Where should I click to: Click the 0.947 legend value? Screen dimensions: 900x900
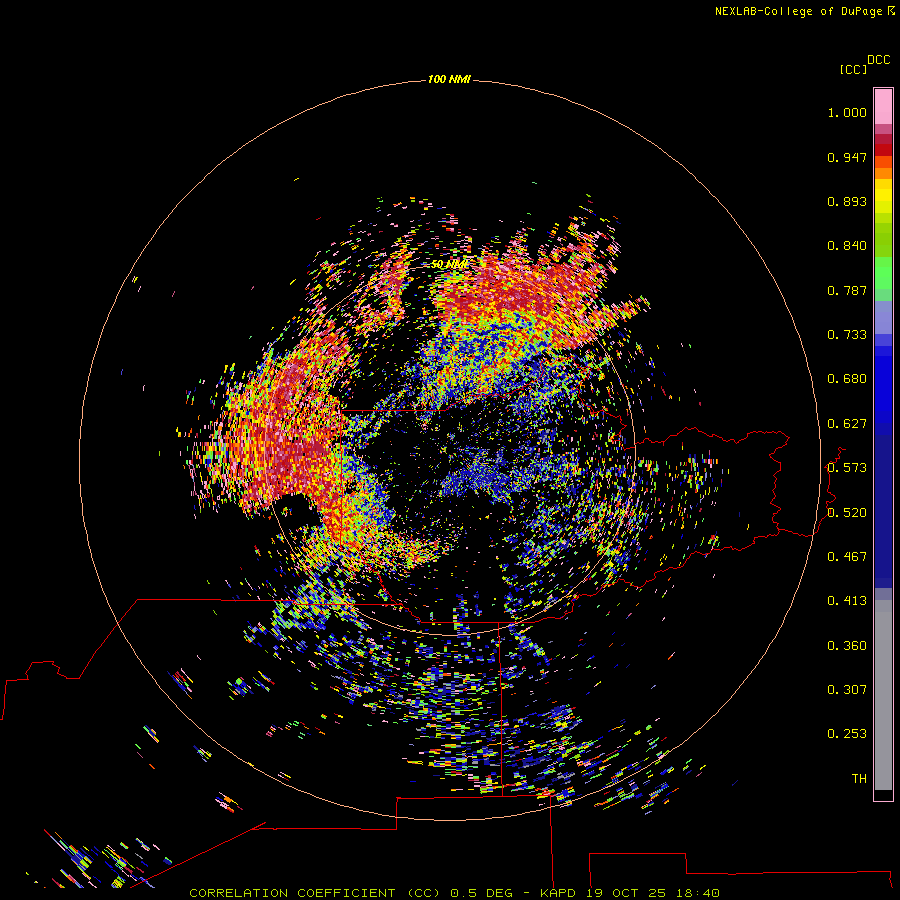[847, 157]
